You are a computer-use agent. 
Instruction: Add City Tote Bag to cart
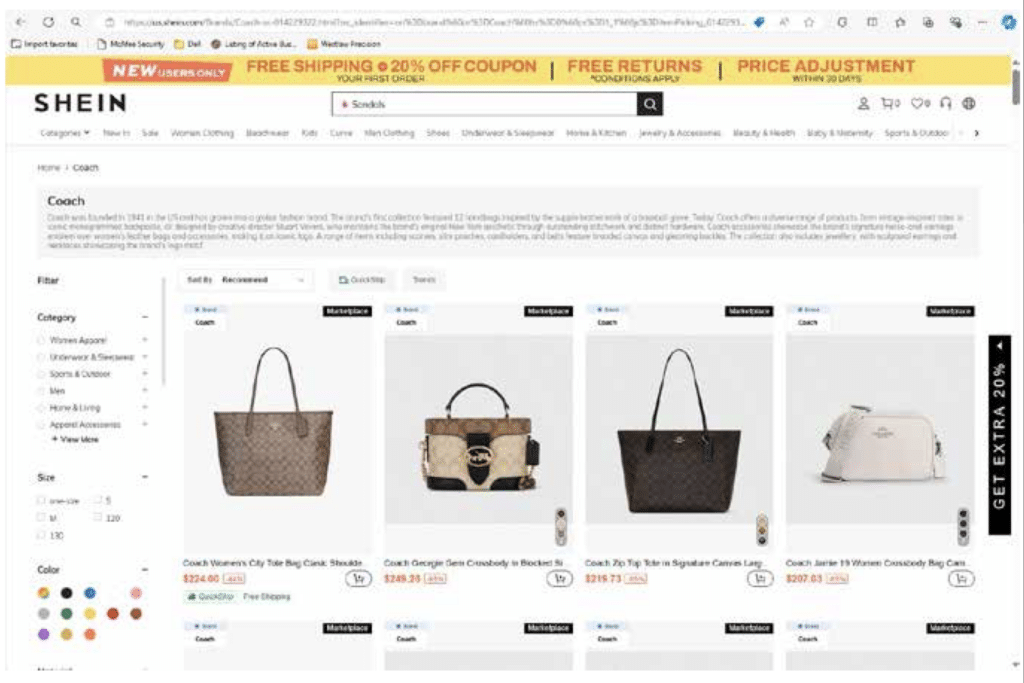(359, 579)
